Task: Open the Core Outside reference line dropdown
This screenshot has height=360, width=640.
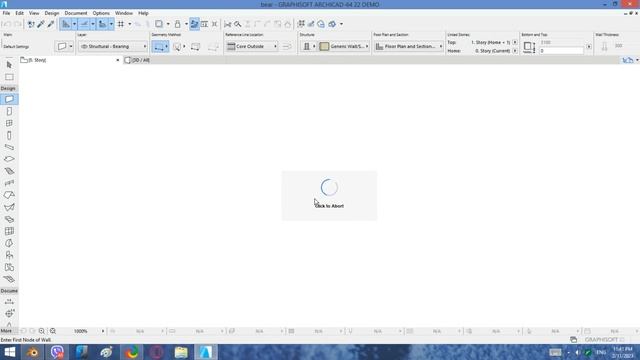Action: pyautogui.click(x=252, y=47)
